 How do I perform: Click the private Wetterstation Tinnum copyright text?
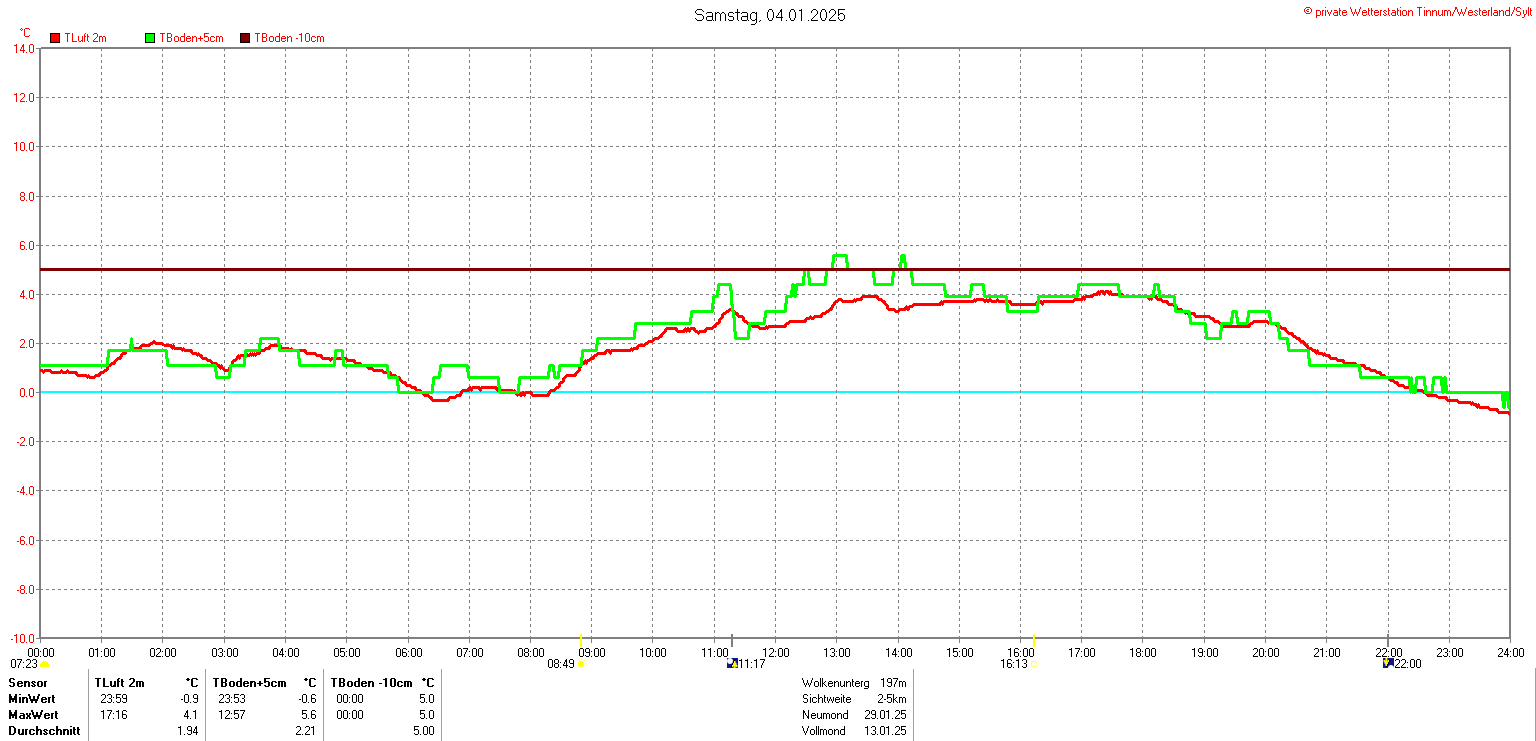[1417, 11]
